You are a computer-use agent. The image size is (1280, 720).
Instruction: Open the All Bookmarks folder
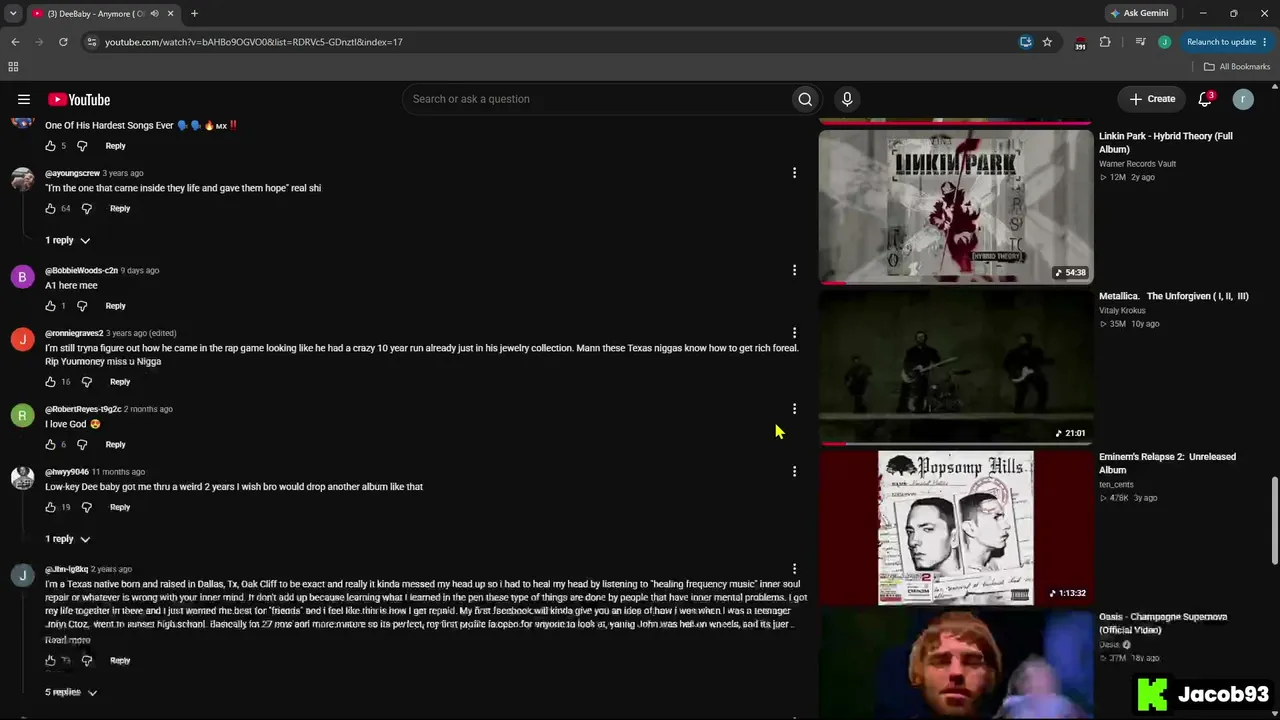(1236, 67)
